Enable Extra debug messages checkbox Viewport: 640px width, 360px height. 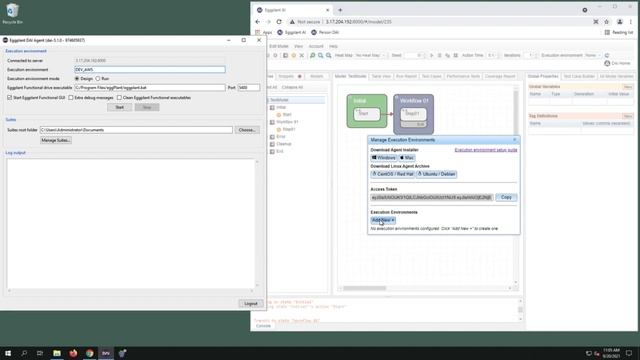(71, 98)
